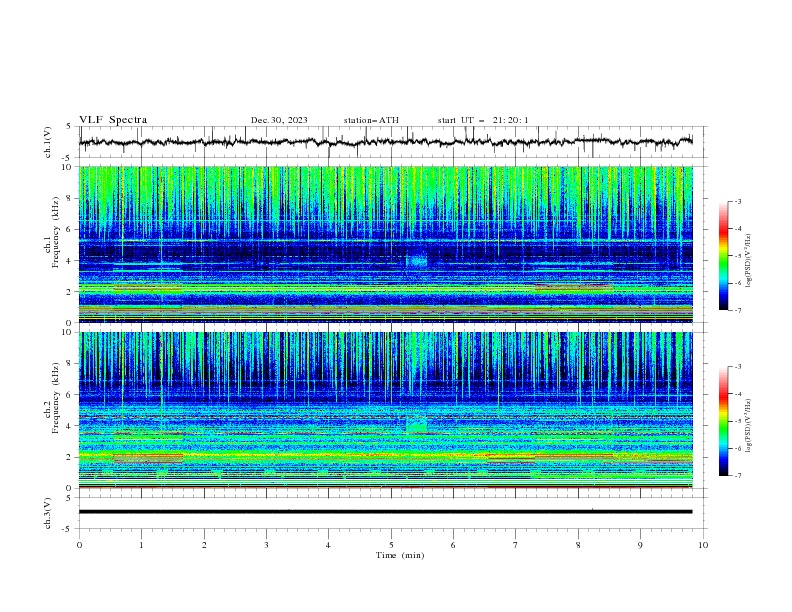Click the 'station=ATH' label
This screenshot has width=792, height=612.
click(371, 120)
